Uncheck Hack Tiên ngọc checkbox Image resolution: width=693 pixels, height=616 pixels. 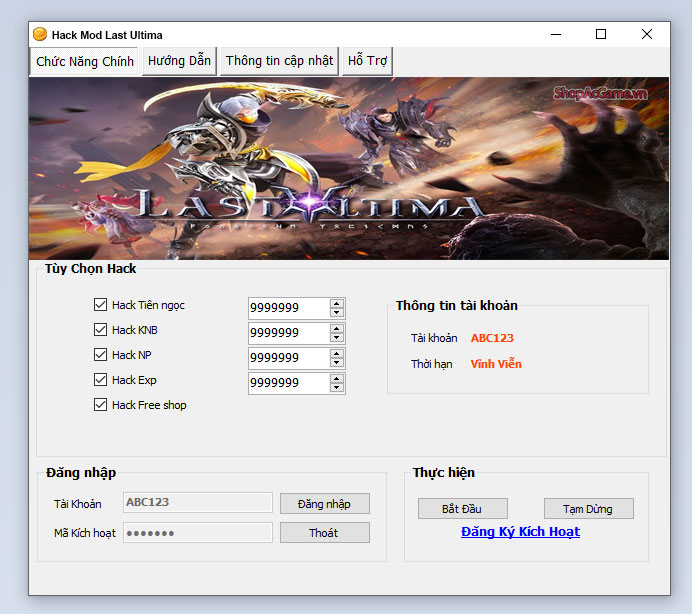pos(100,305)
